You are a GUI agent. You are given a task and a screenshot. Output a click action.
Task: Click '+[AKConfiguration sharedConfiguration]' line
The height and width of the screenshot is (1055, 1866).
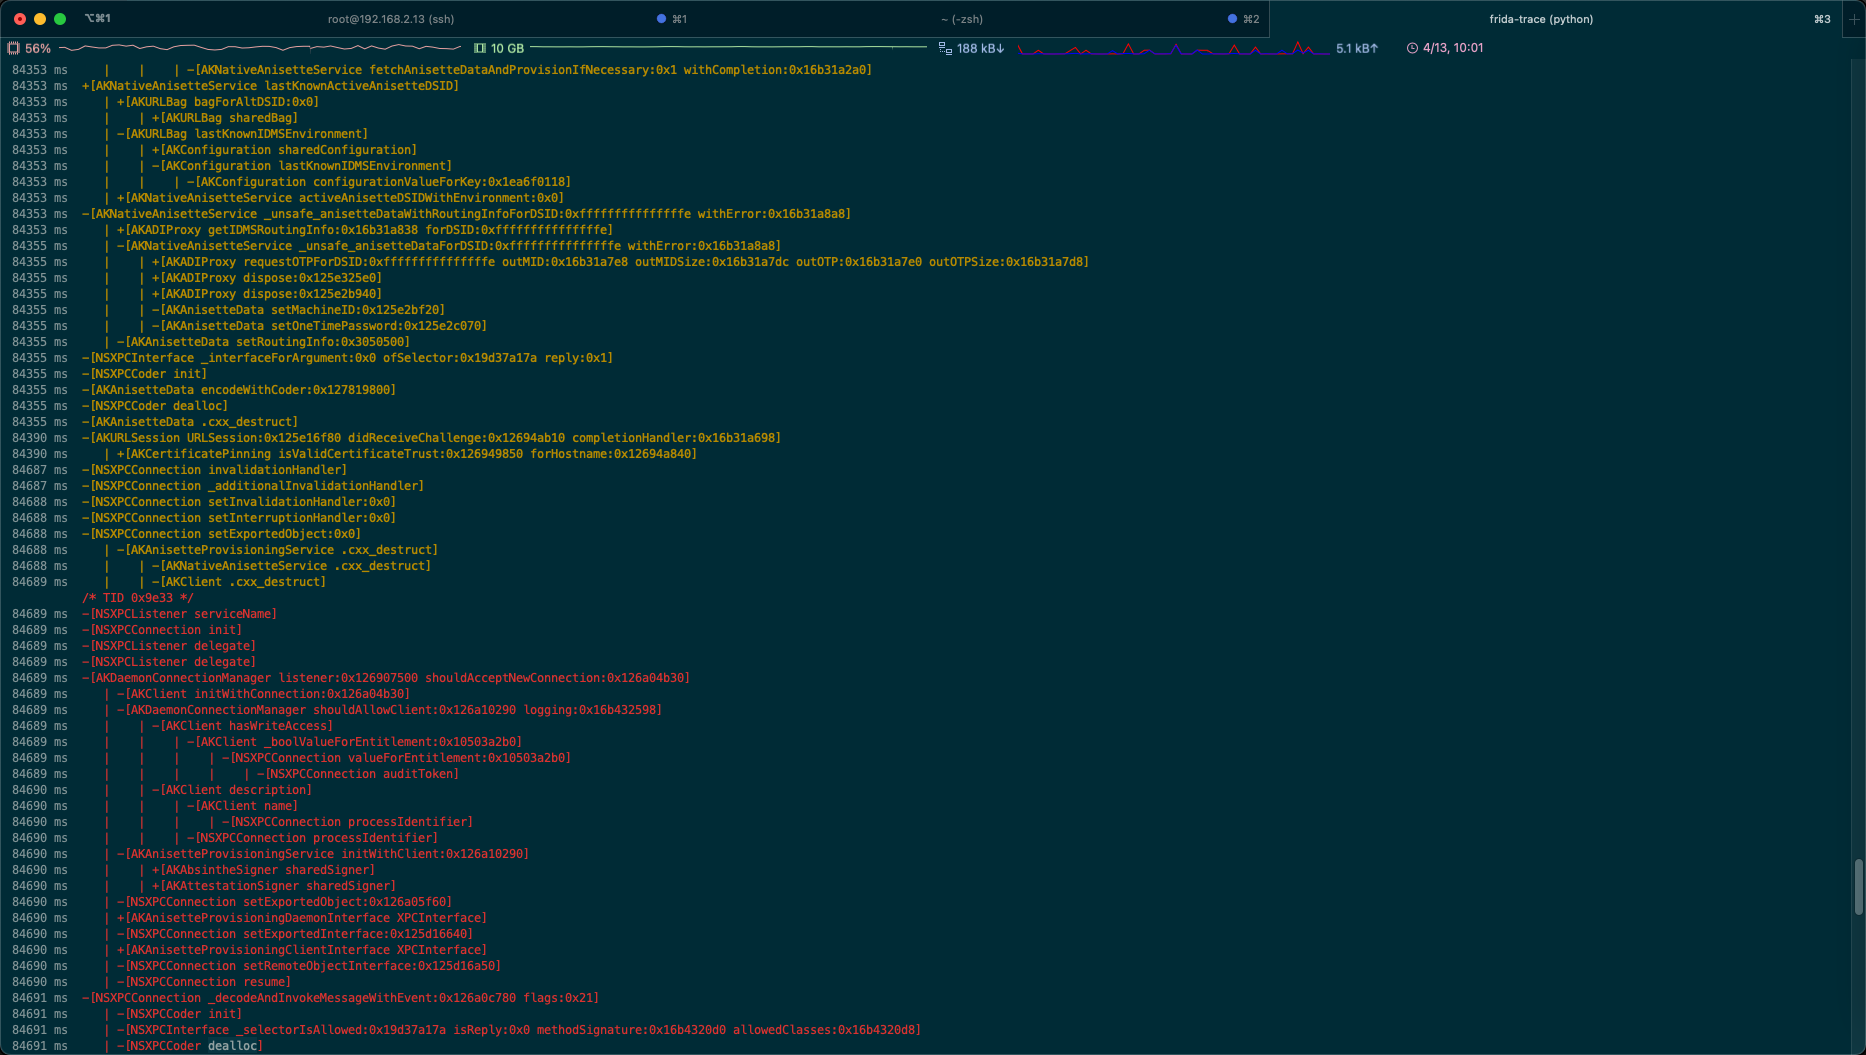pos(284,150)
